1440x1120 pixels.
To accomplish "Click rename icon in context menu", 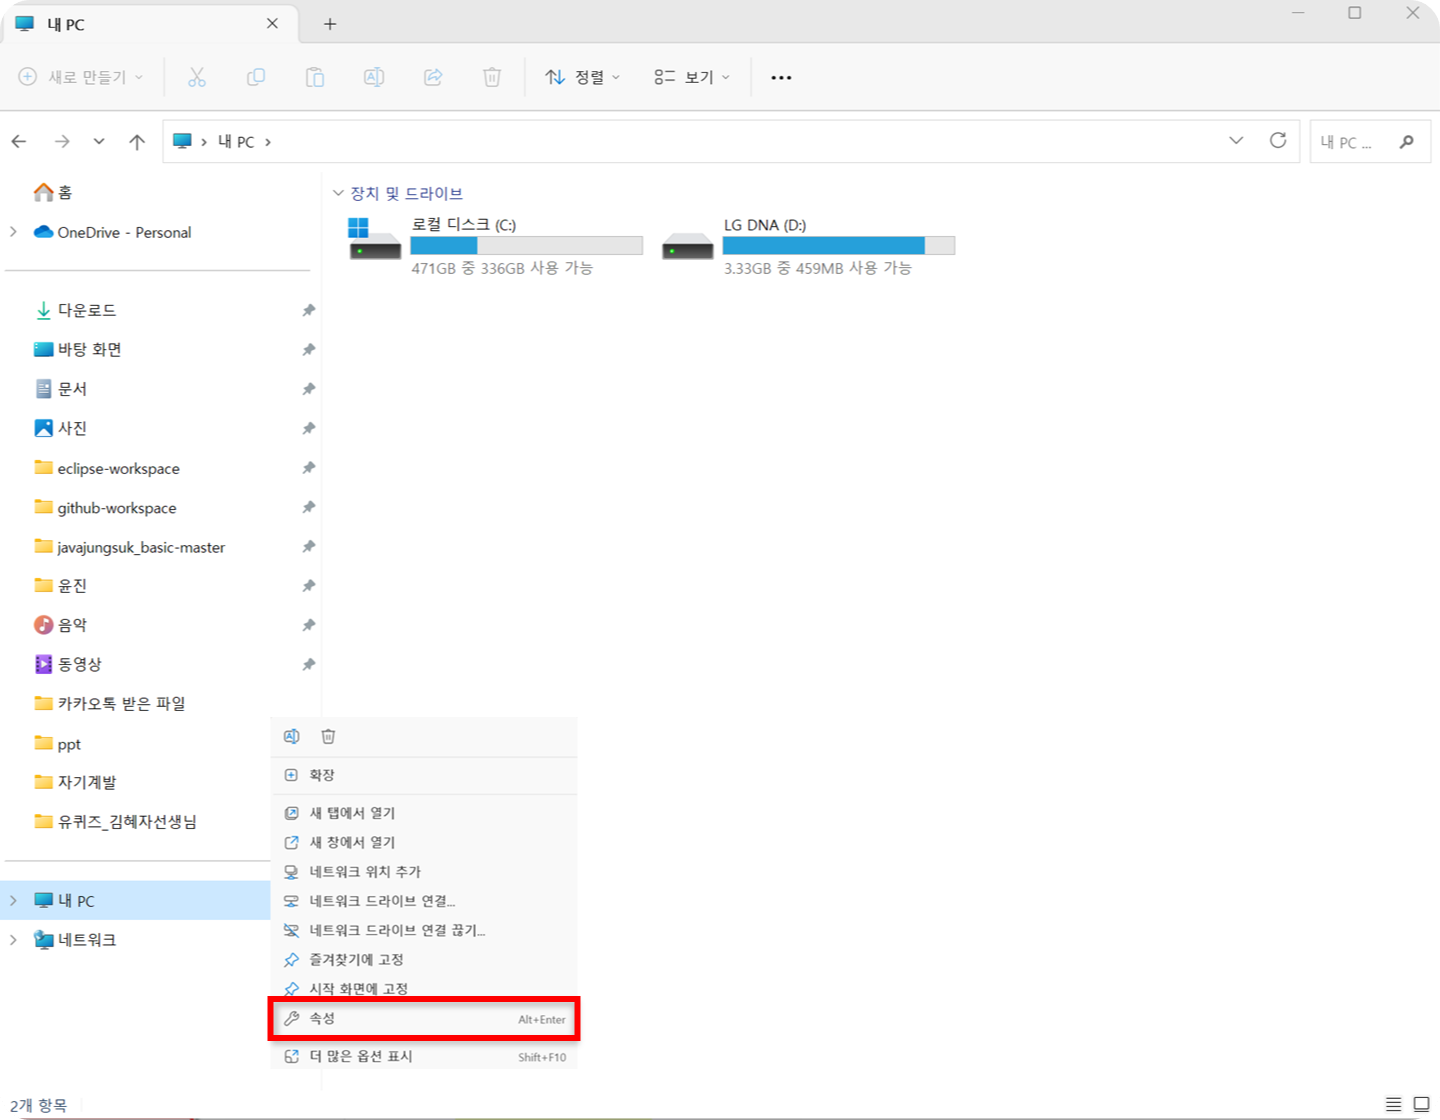I will coord(292,736).
